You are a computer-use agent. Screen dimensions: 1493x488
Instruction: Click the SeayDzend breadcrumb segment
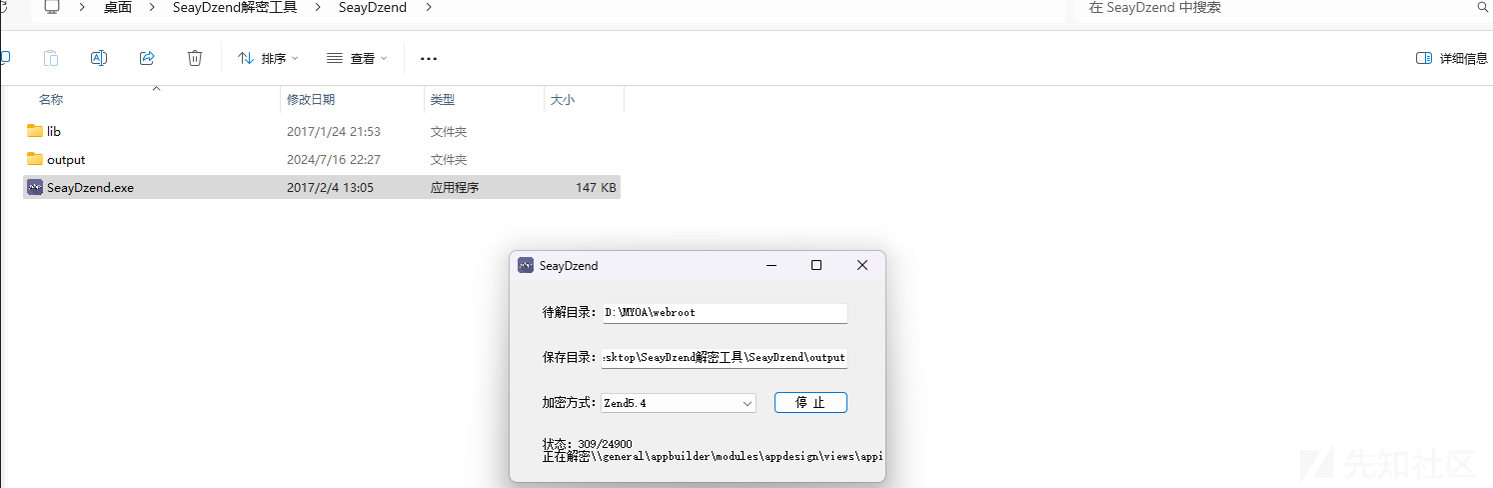[373, 7]
